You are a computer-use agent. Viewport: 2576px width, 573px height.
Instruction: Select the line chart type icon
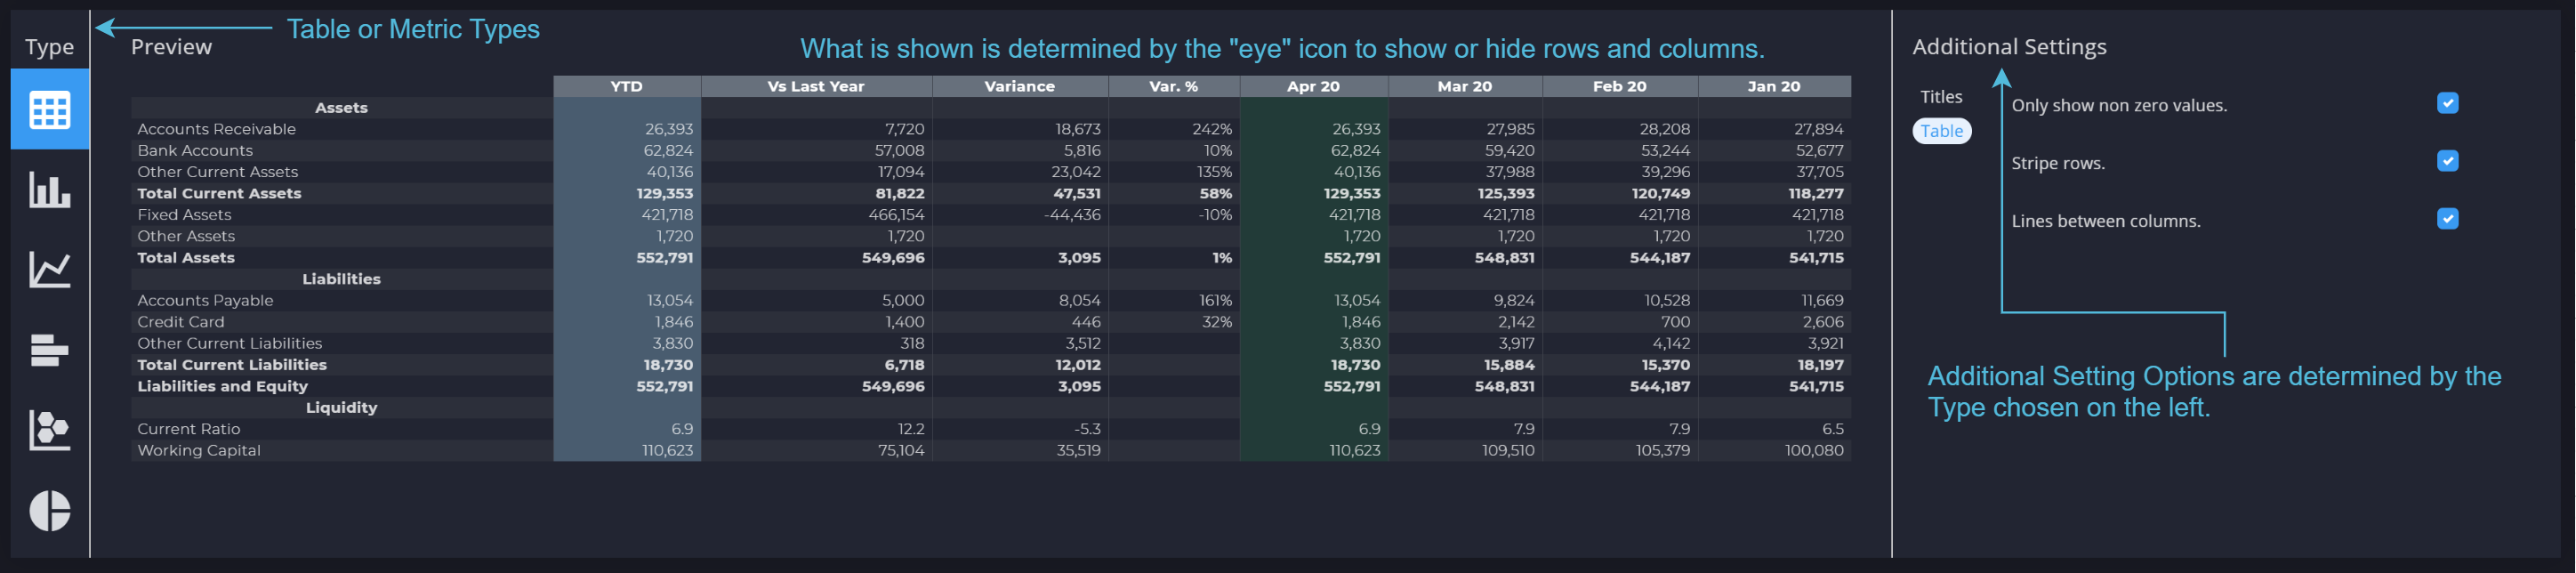coord(50,270)
